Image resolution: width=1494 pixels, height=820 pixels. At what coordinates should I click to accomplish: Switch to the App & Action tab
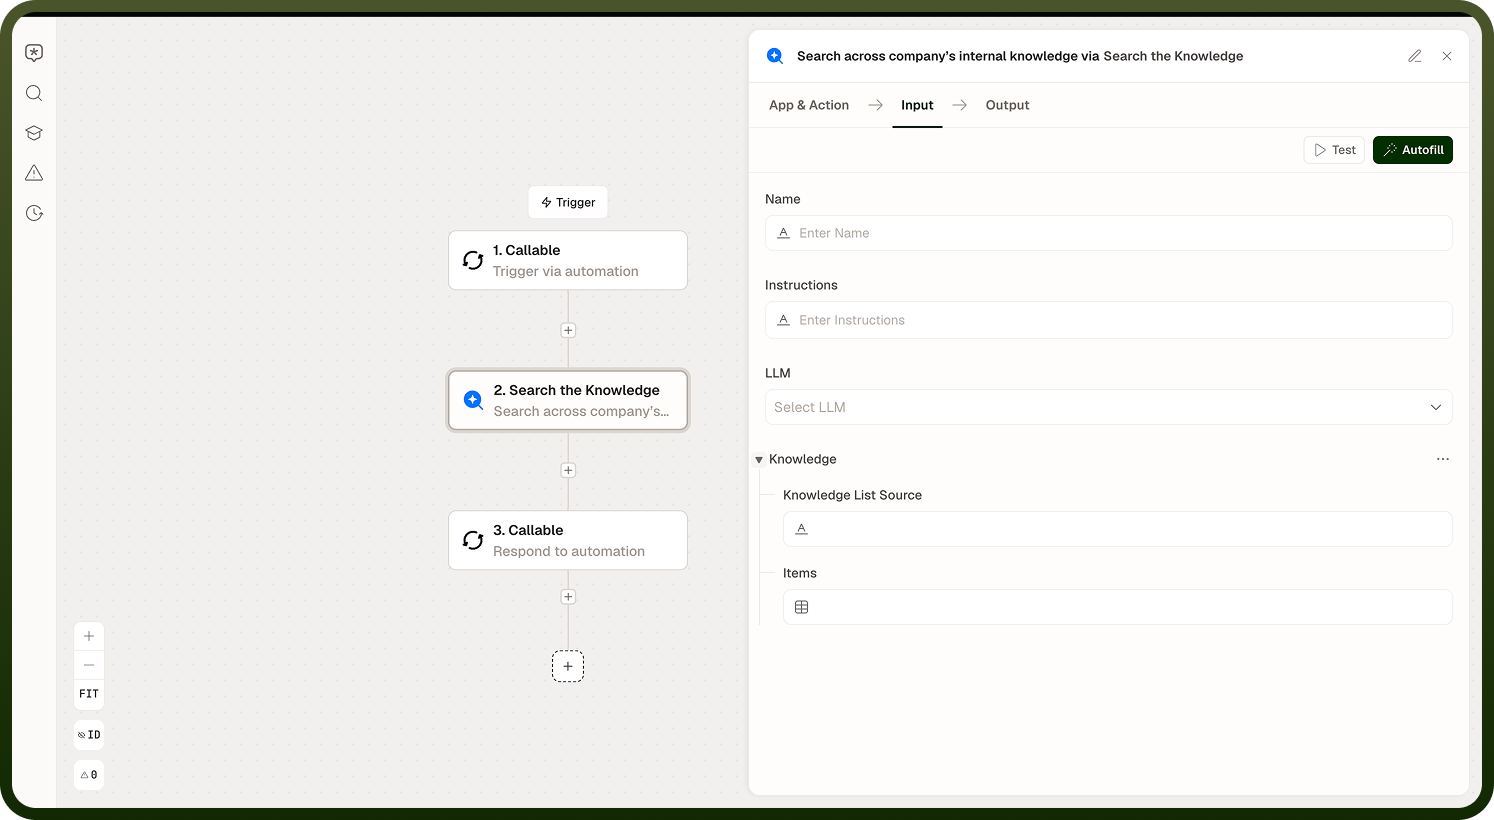pyautogui.click(x=809, y=105)
